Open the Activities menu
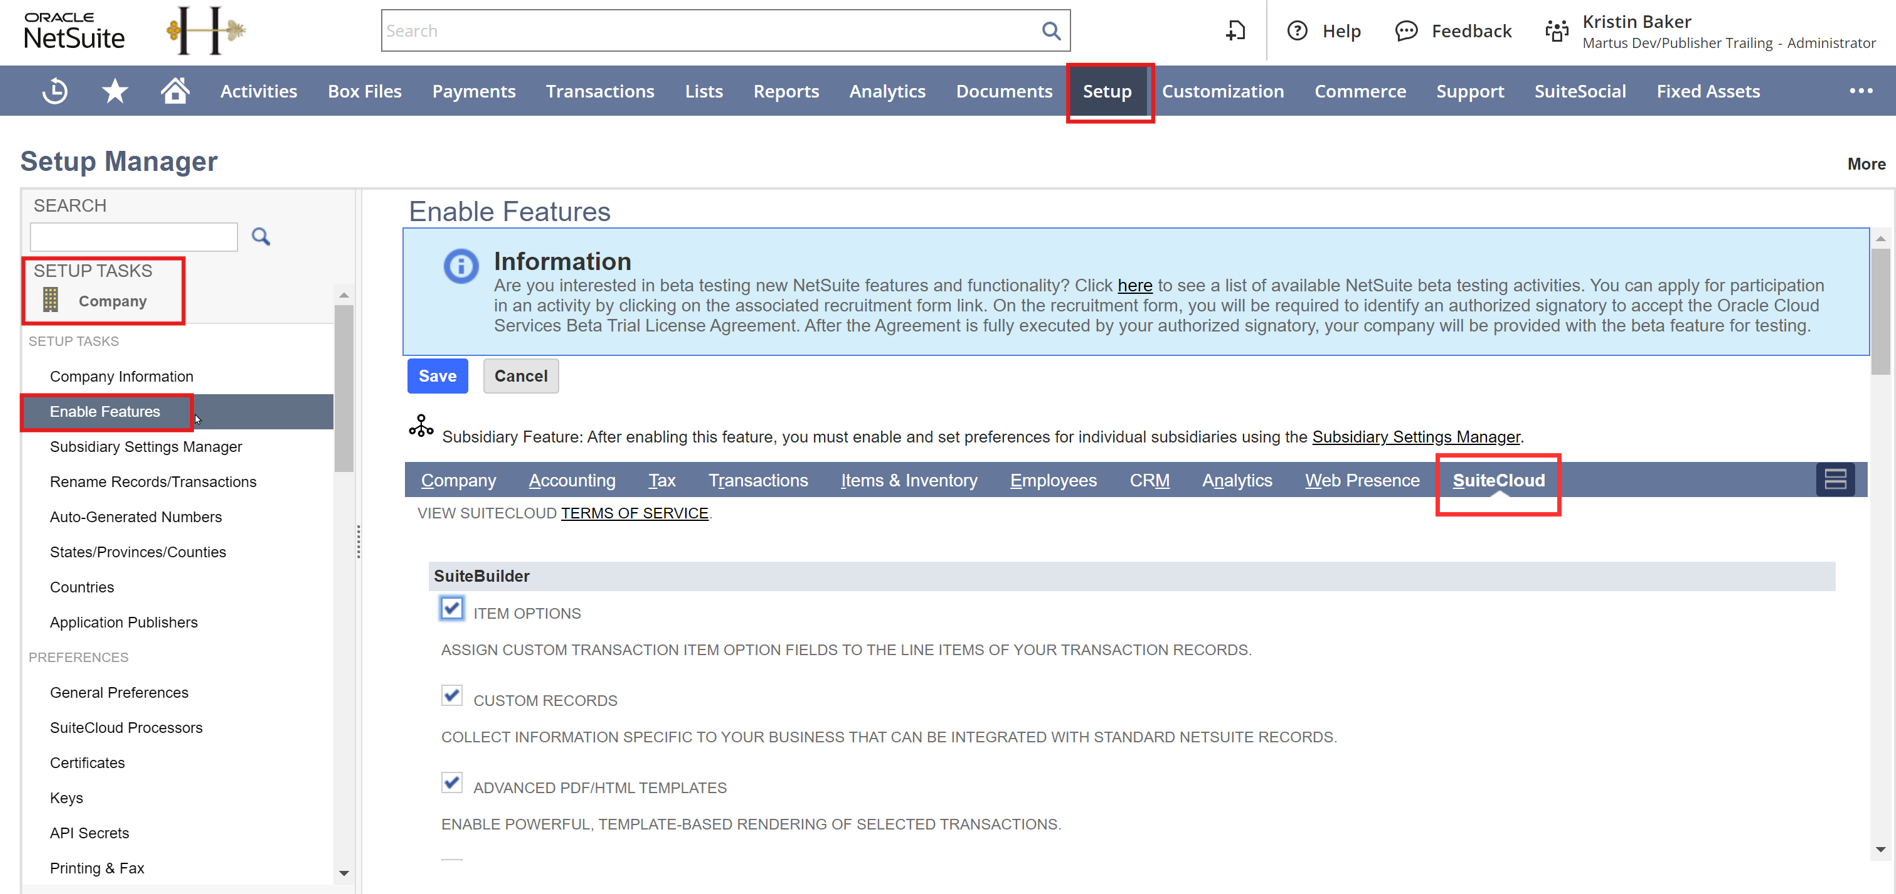This screenshot has width=1896, height=894. click(x=258, y=91)
